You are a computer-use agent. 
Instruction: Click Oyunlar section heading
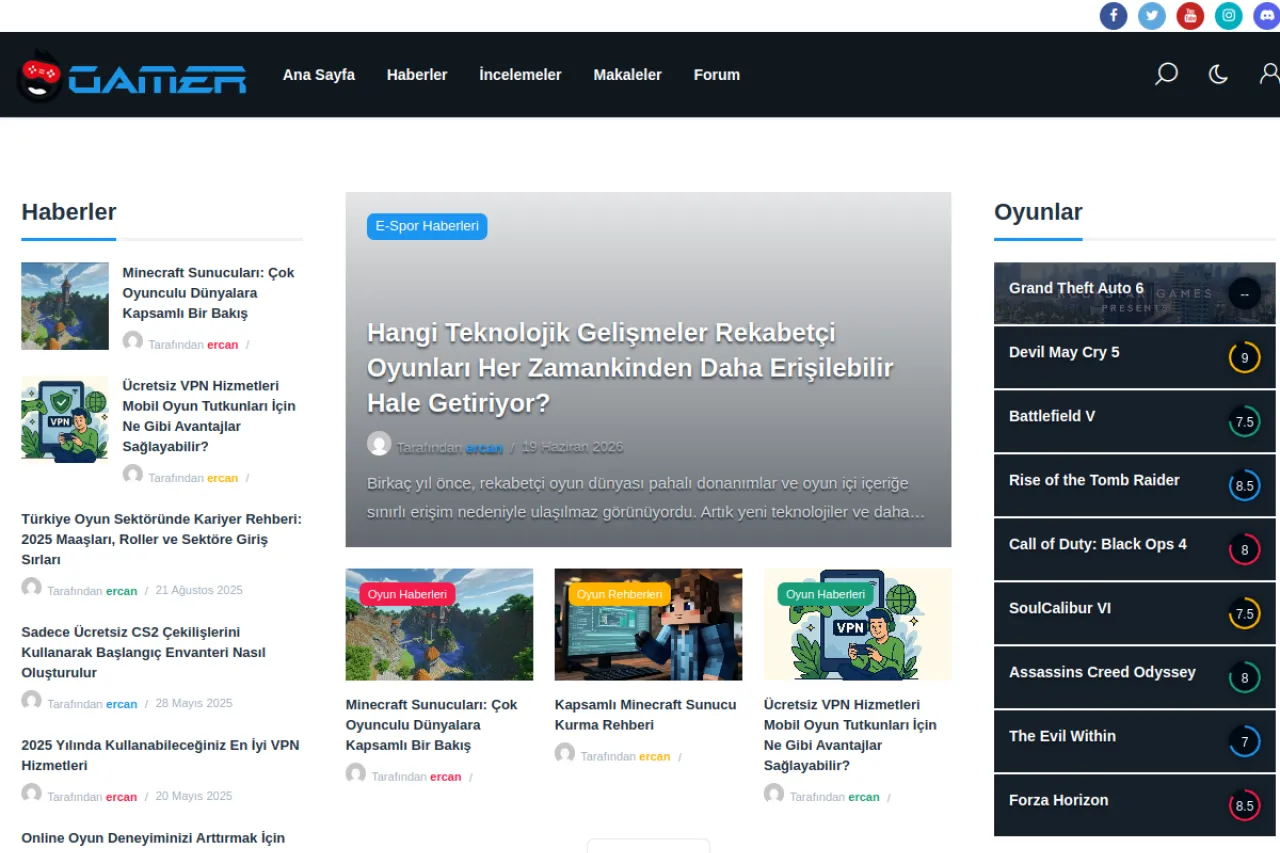[x=1038, y=212]
